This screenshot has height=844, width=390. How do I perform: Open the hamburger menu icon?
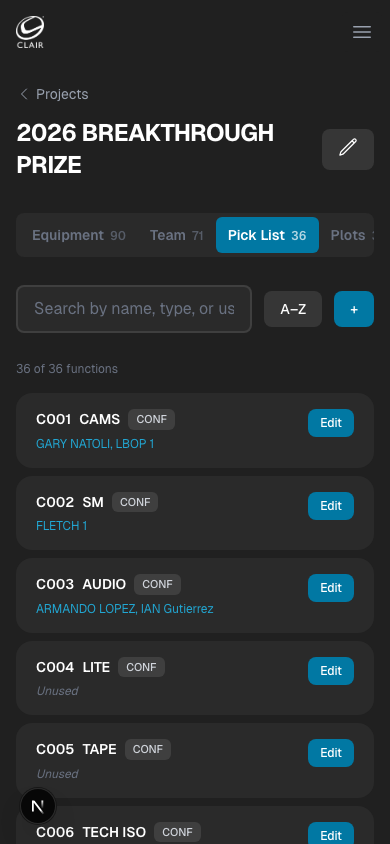[x=361, y=32]
